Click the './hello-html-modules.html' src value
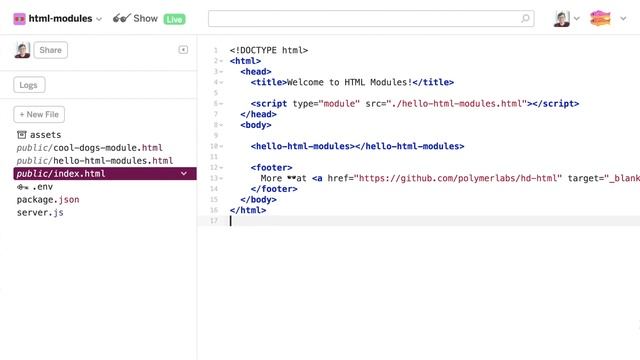640x360 pixels. (x=457, y=104)
